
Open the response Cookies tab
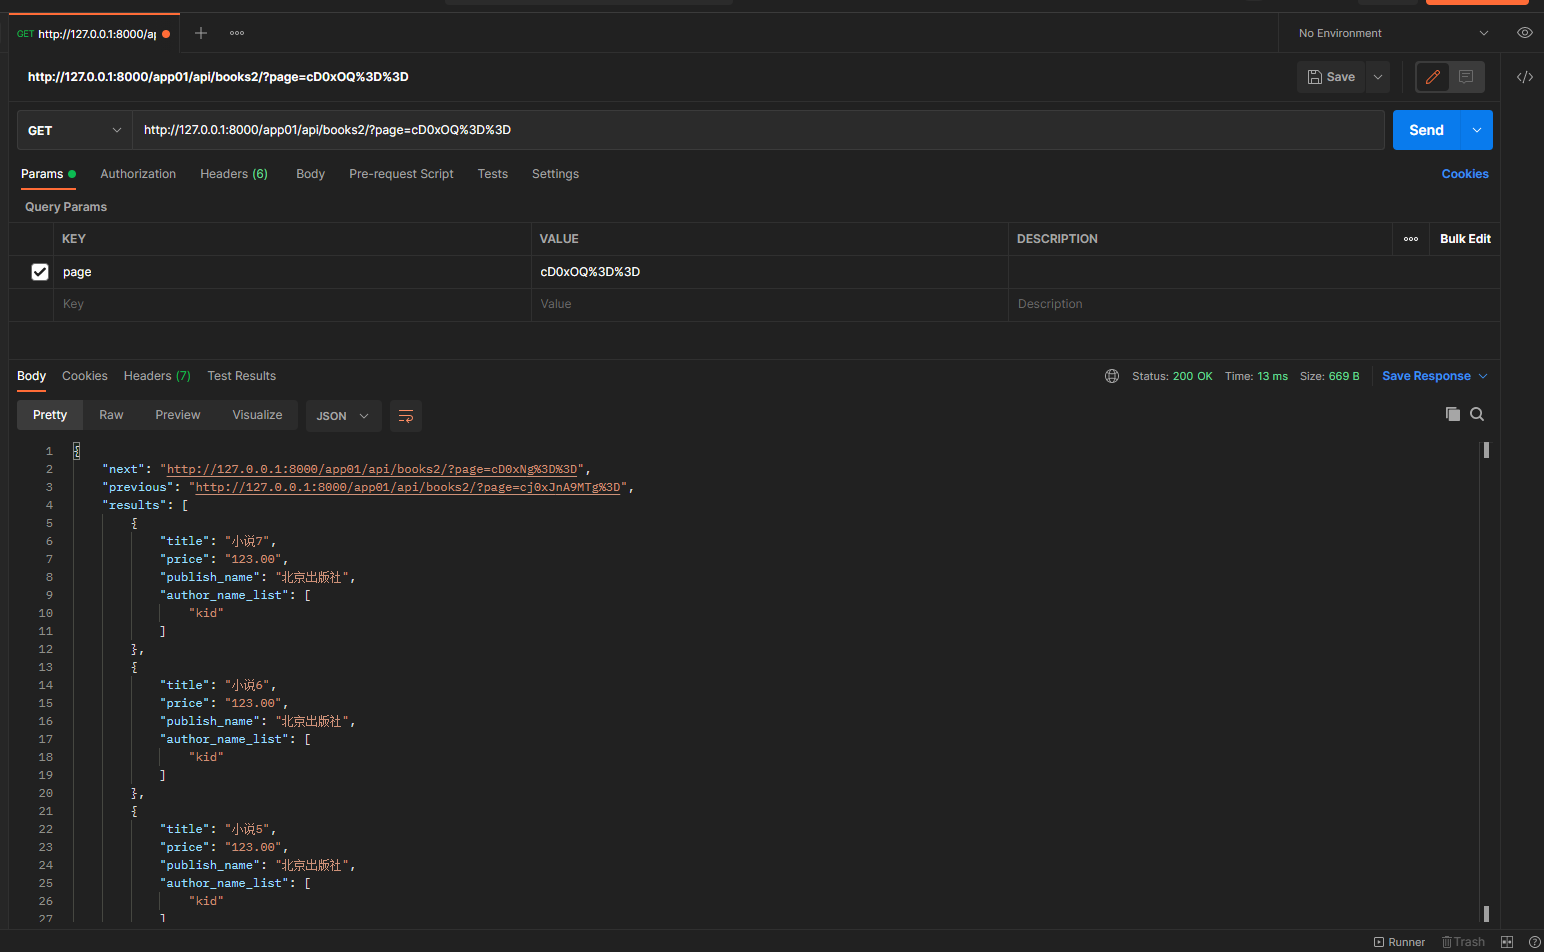point(85,376)
